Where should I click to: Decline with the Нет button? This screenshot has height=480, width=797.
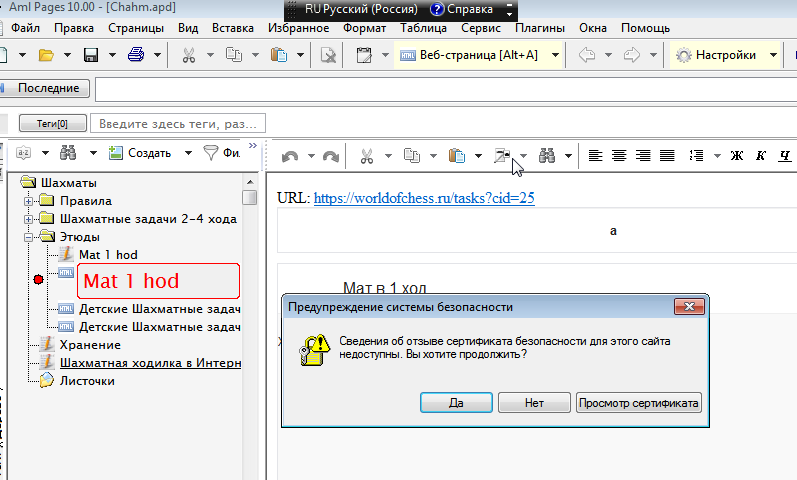(x=534, y=403)
